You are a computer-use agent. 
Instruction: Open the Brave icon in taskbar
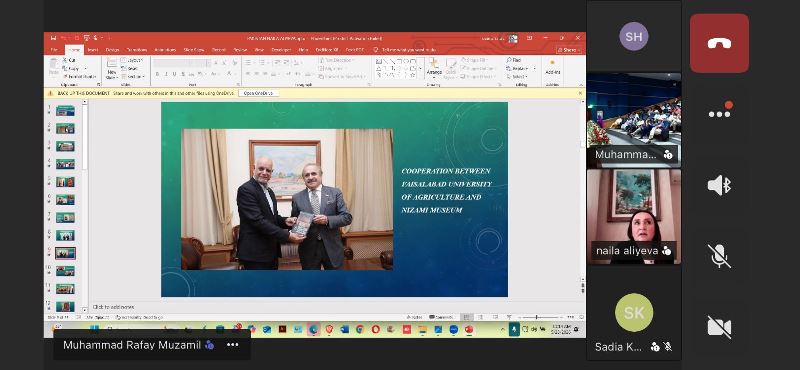pos(329,329)
